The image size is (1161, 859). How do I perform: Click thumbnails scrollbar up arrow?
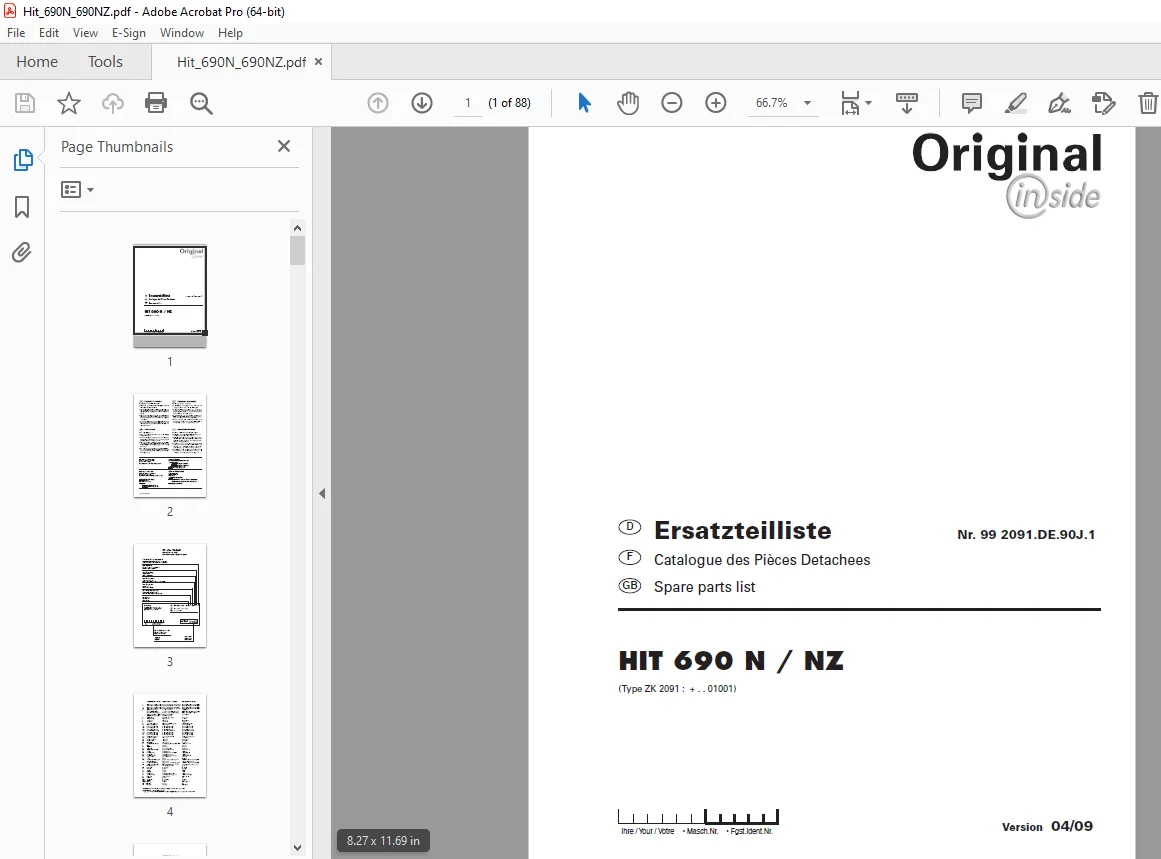tap(297, 228)
